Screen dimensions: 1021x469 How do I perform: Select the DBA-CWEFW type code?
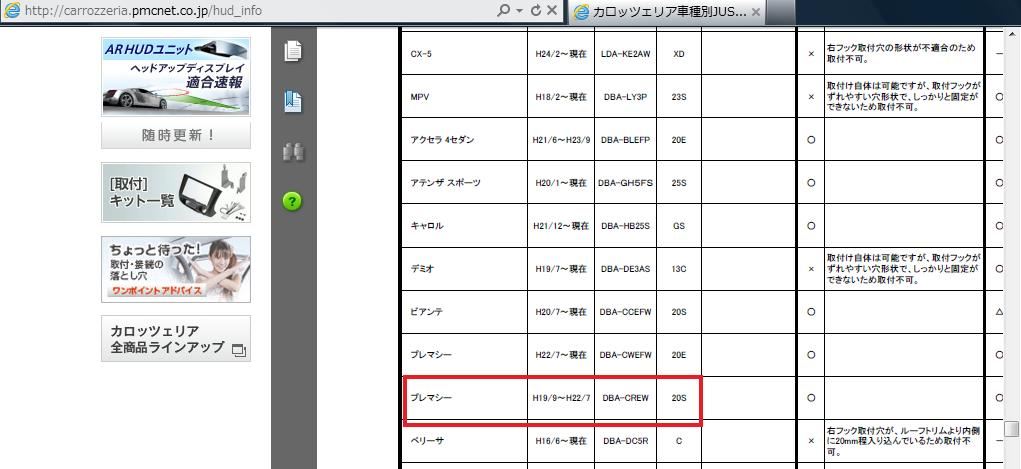(x=626, y=354)
